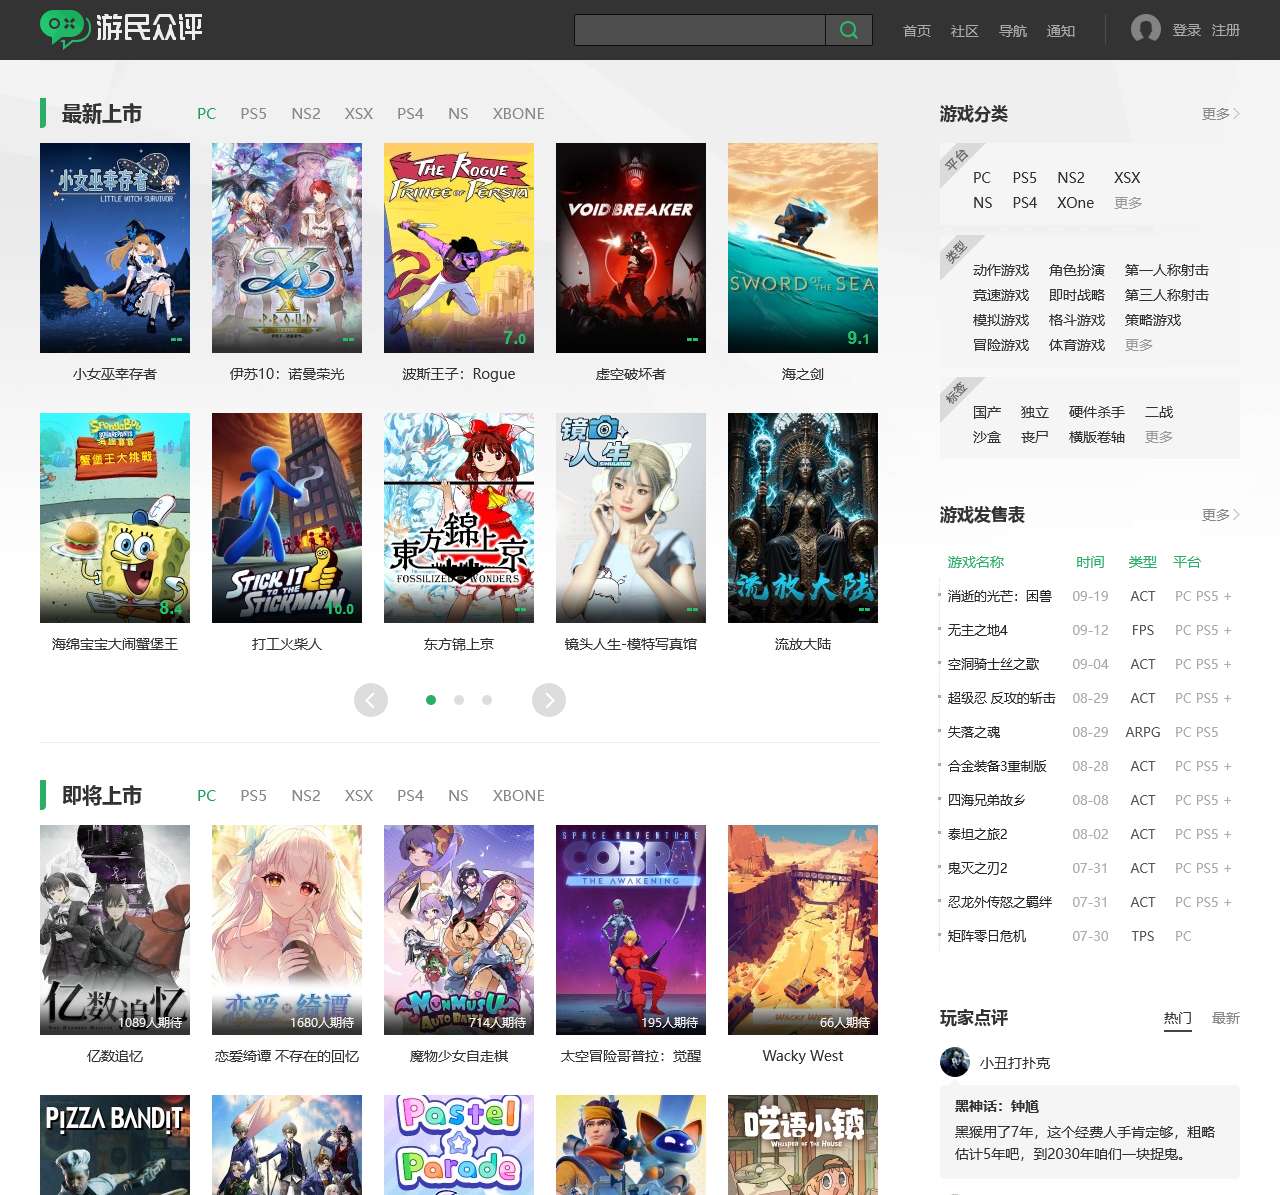Select the first carousel page dot
The height and width of the screenshot is (1195, 1280).
[x=431, y=700]
